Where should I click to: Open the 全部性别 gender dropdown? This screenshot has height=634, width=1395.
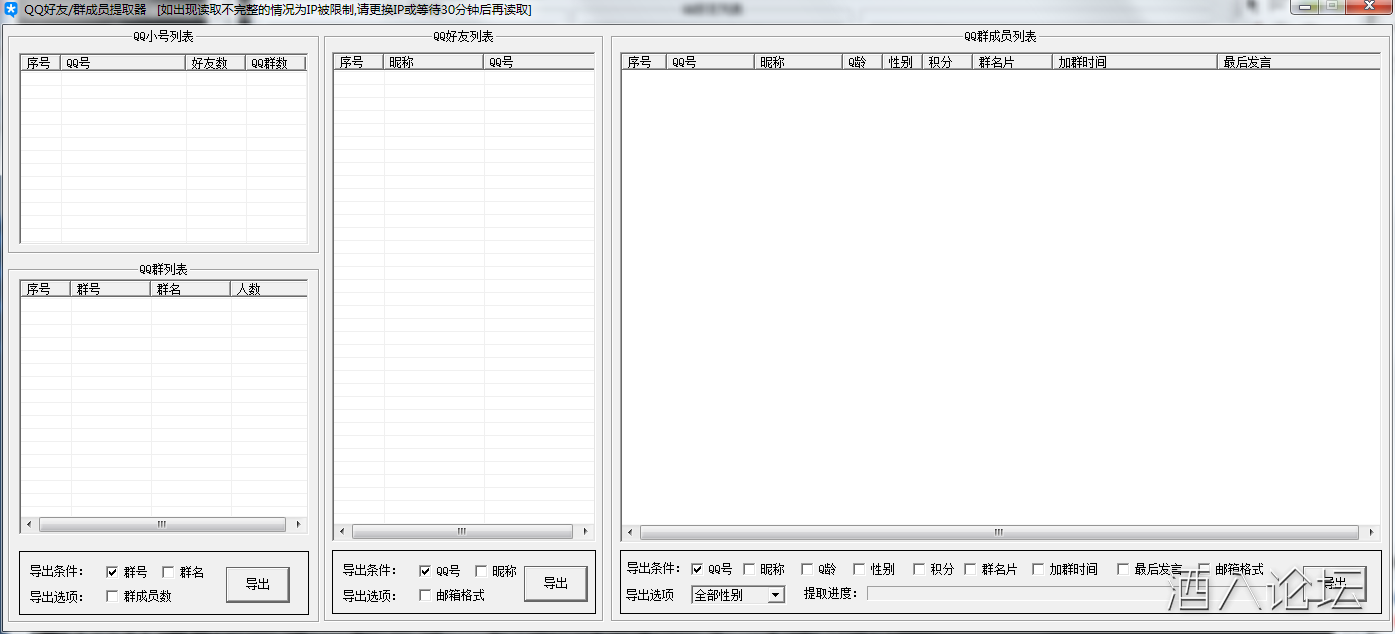738,595
